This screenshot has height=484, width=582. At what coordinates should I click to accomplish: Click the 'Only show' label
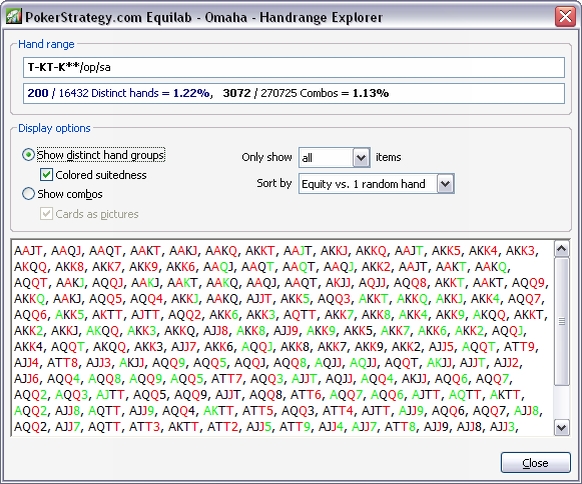pyautogui.click(x=267, y=157)
